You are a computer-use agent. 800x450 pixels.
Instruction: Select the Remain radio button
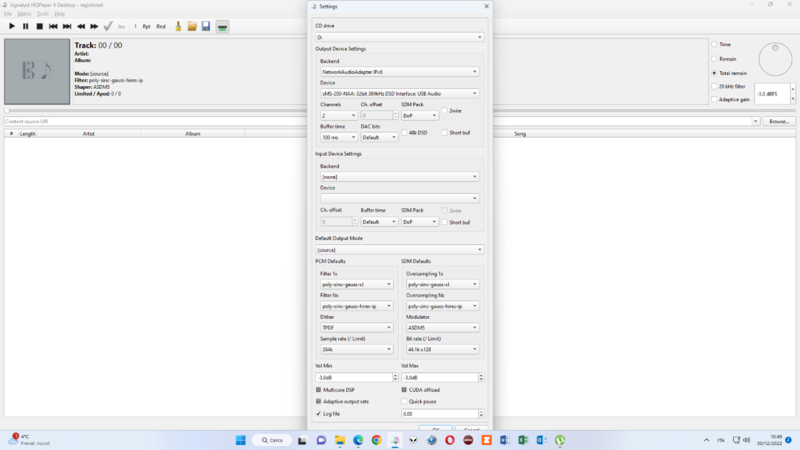click(x=714, y=59)
